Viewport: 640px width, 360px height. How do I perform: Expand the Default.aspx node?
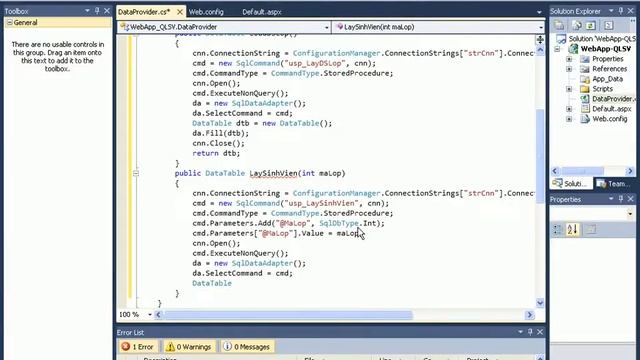coord(569,109)
